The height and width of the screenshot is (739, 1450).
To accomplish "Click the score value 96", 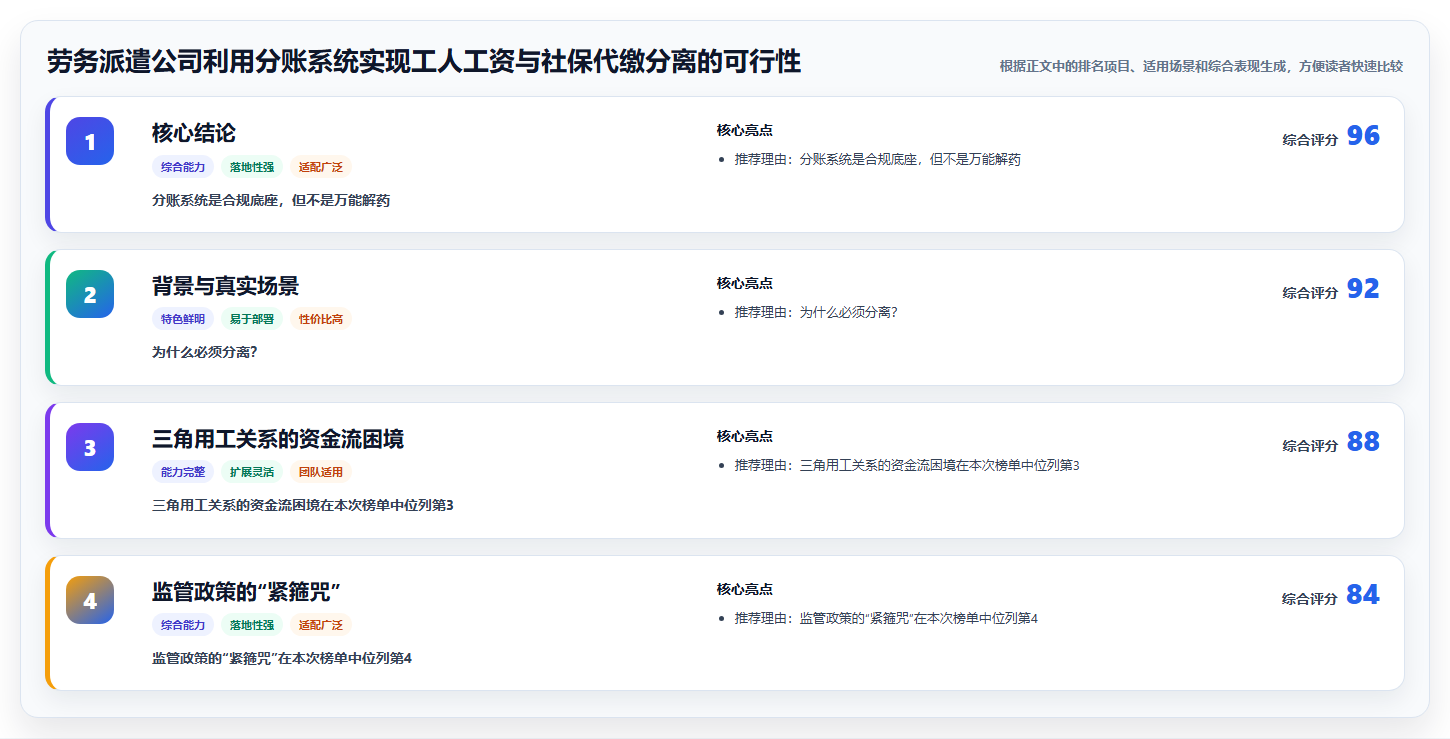I will pyautogui.click(x=1363, y=136).
